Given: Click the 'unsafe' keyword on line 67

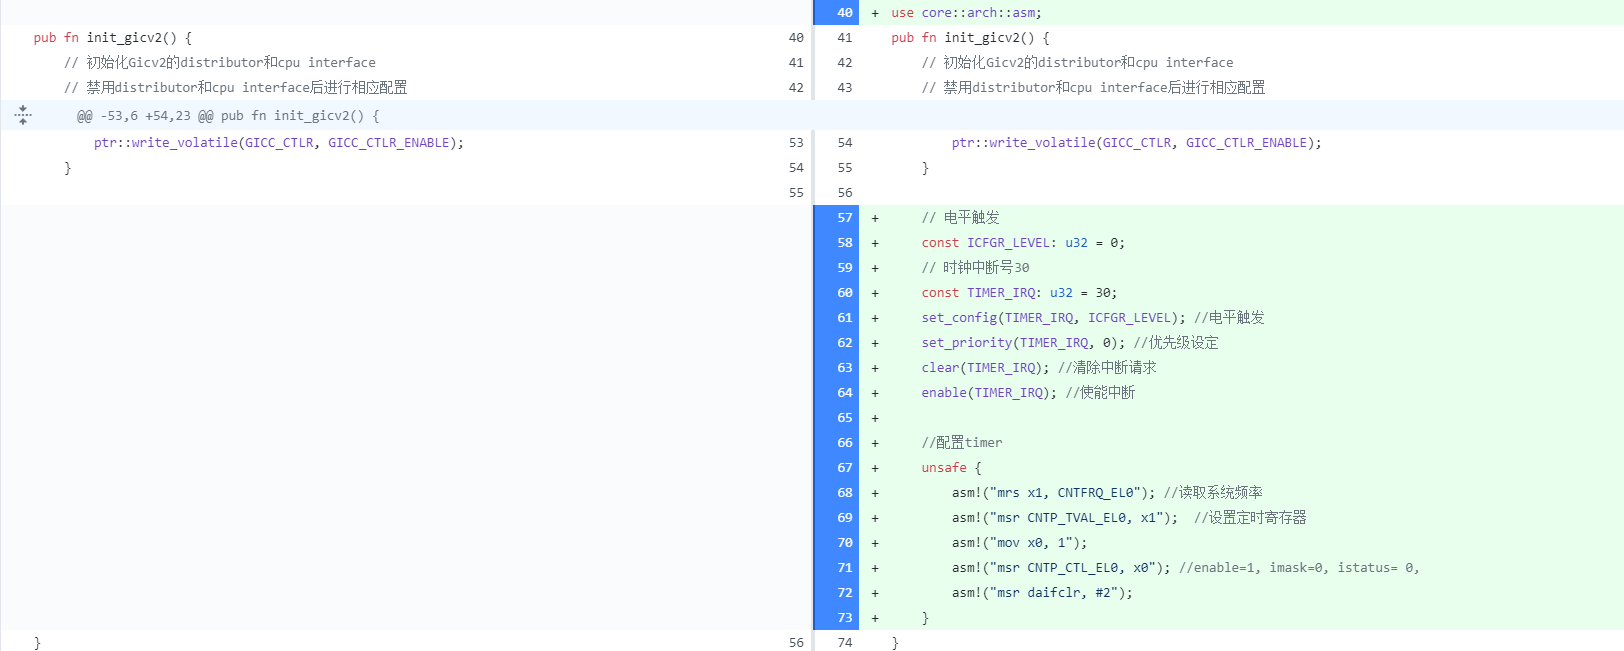Looking at the screenshot, I should coord(944,468).
